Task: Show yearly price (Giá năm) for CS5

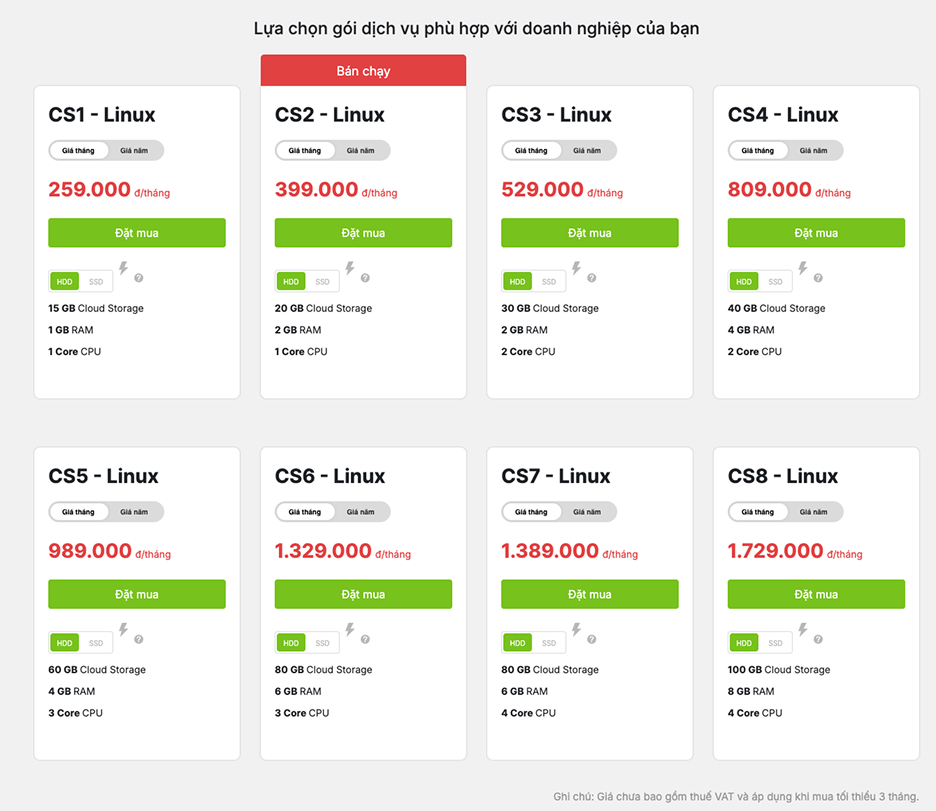Action: [x=134, y=512]
